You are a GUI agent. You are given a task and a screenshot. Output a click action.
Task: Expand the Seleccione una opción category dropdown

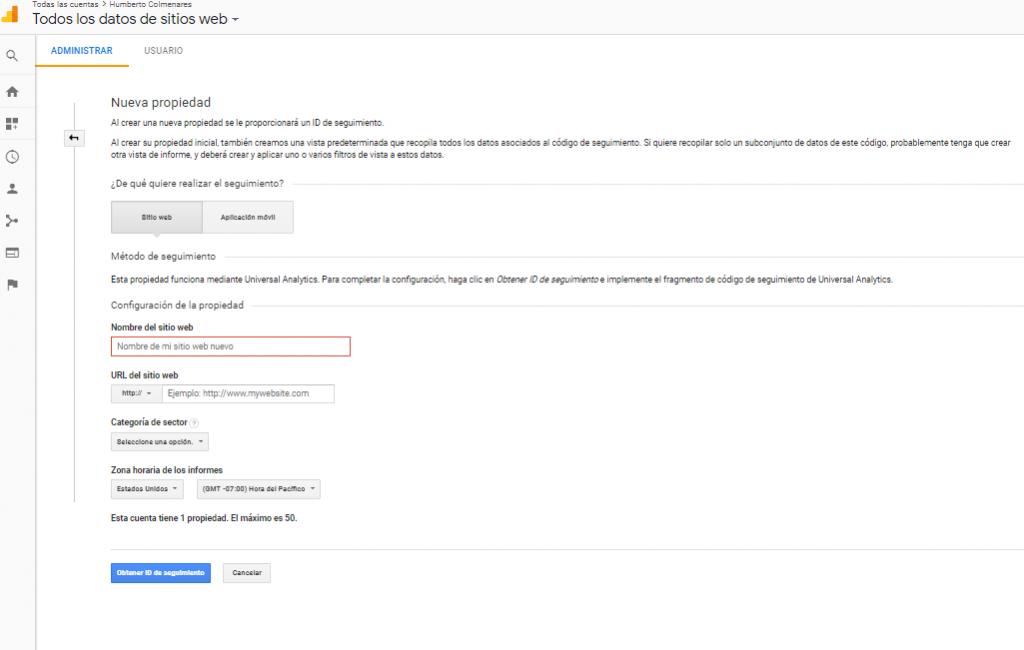(x=160, y=441)
